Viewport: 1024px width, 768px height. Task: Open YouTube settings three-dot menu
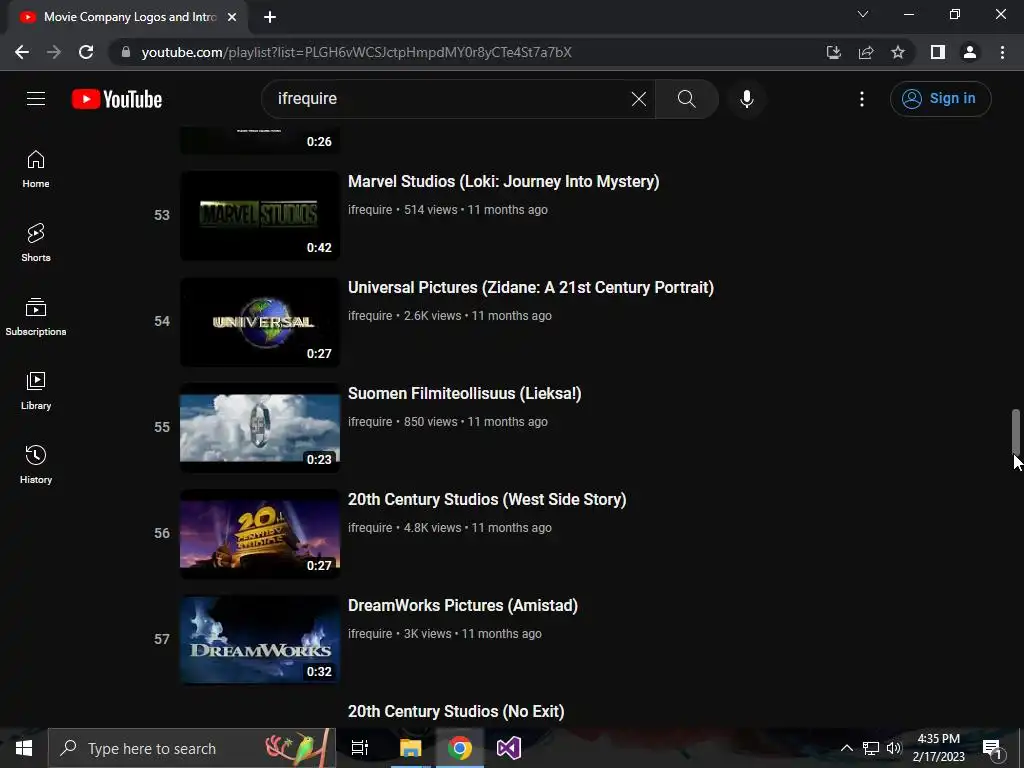pos(861,99)
